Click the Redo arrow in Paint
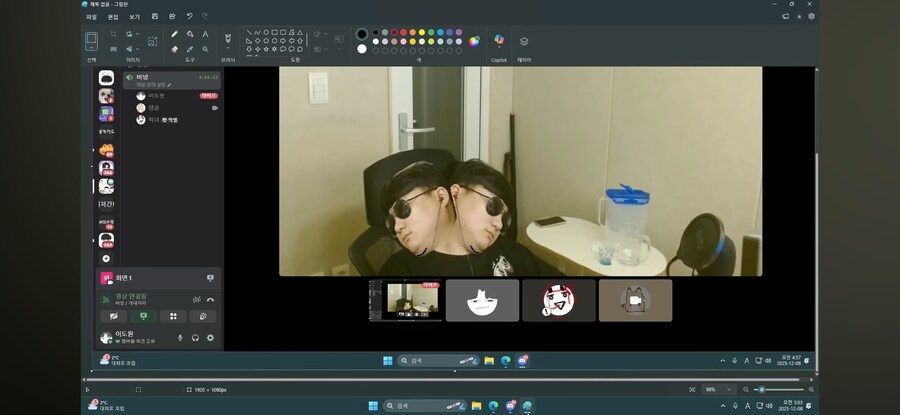 point(205,17)
